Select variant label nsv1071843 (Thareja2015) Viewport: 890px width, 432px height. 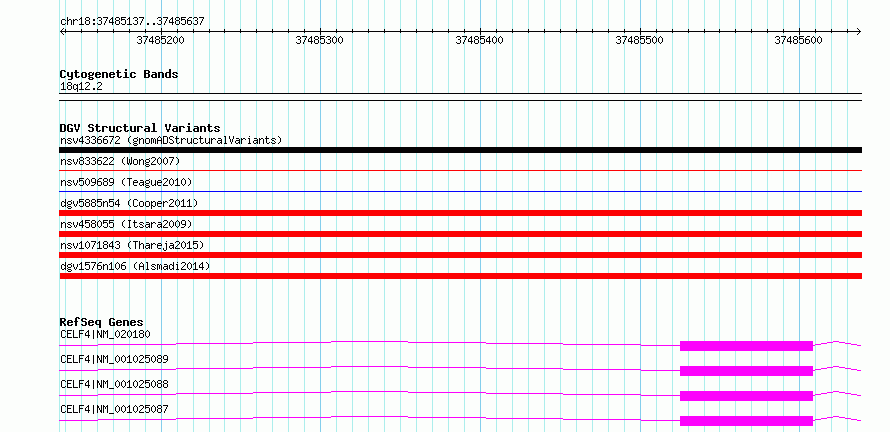(132, 245)
